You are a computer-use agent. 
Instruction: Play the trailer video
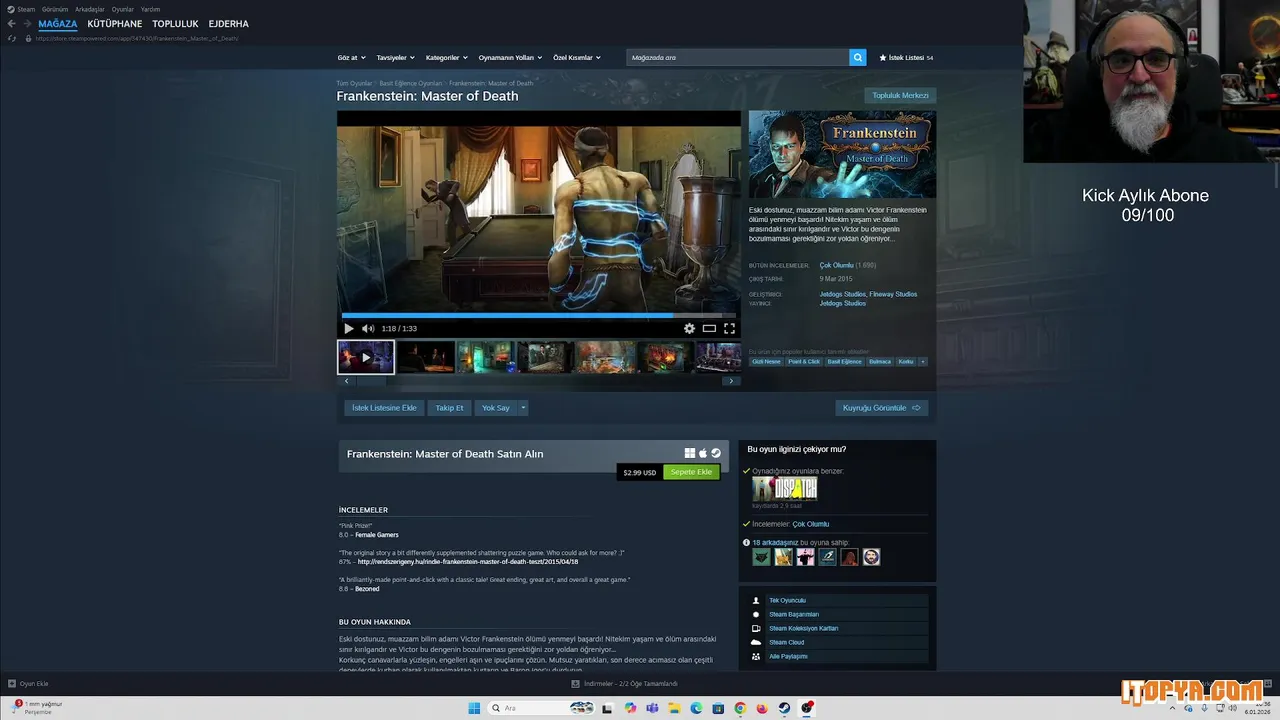click(x=348, y=328)
